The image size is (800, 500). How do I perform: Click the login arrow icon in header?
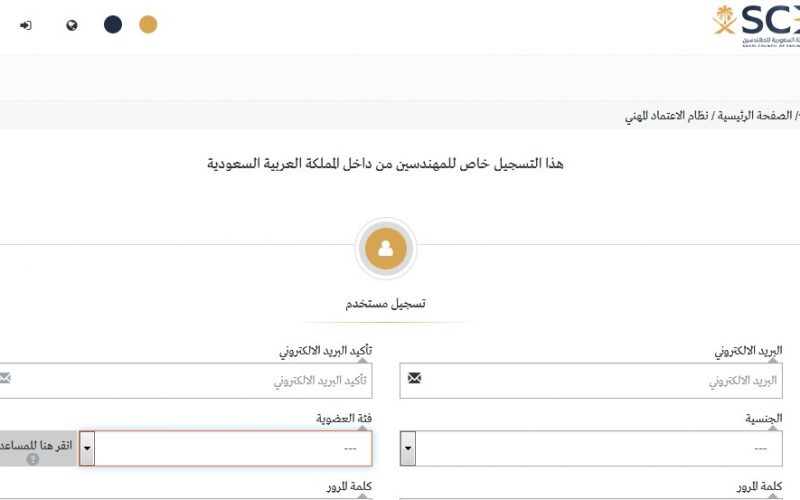[26, 25]
